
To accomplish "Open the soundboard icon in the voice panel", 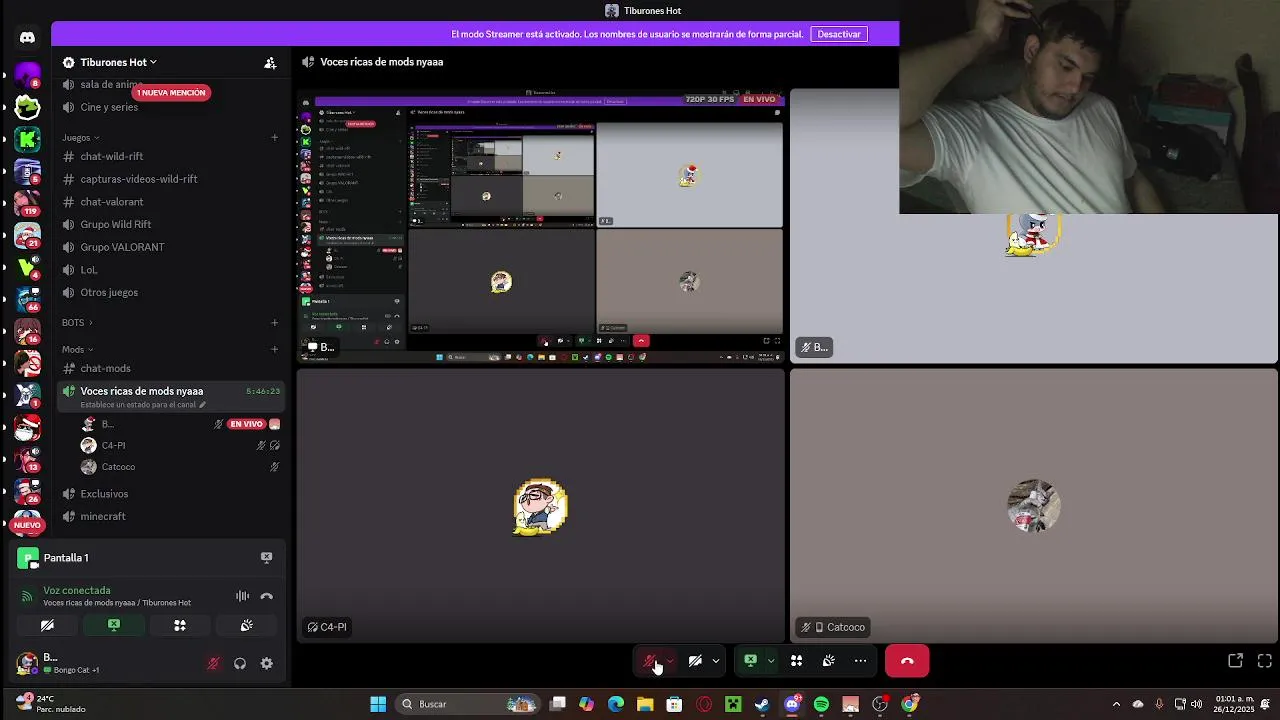I will point(247,625).
